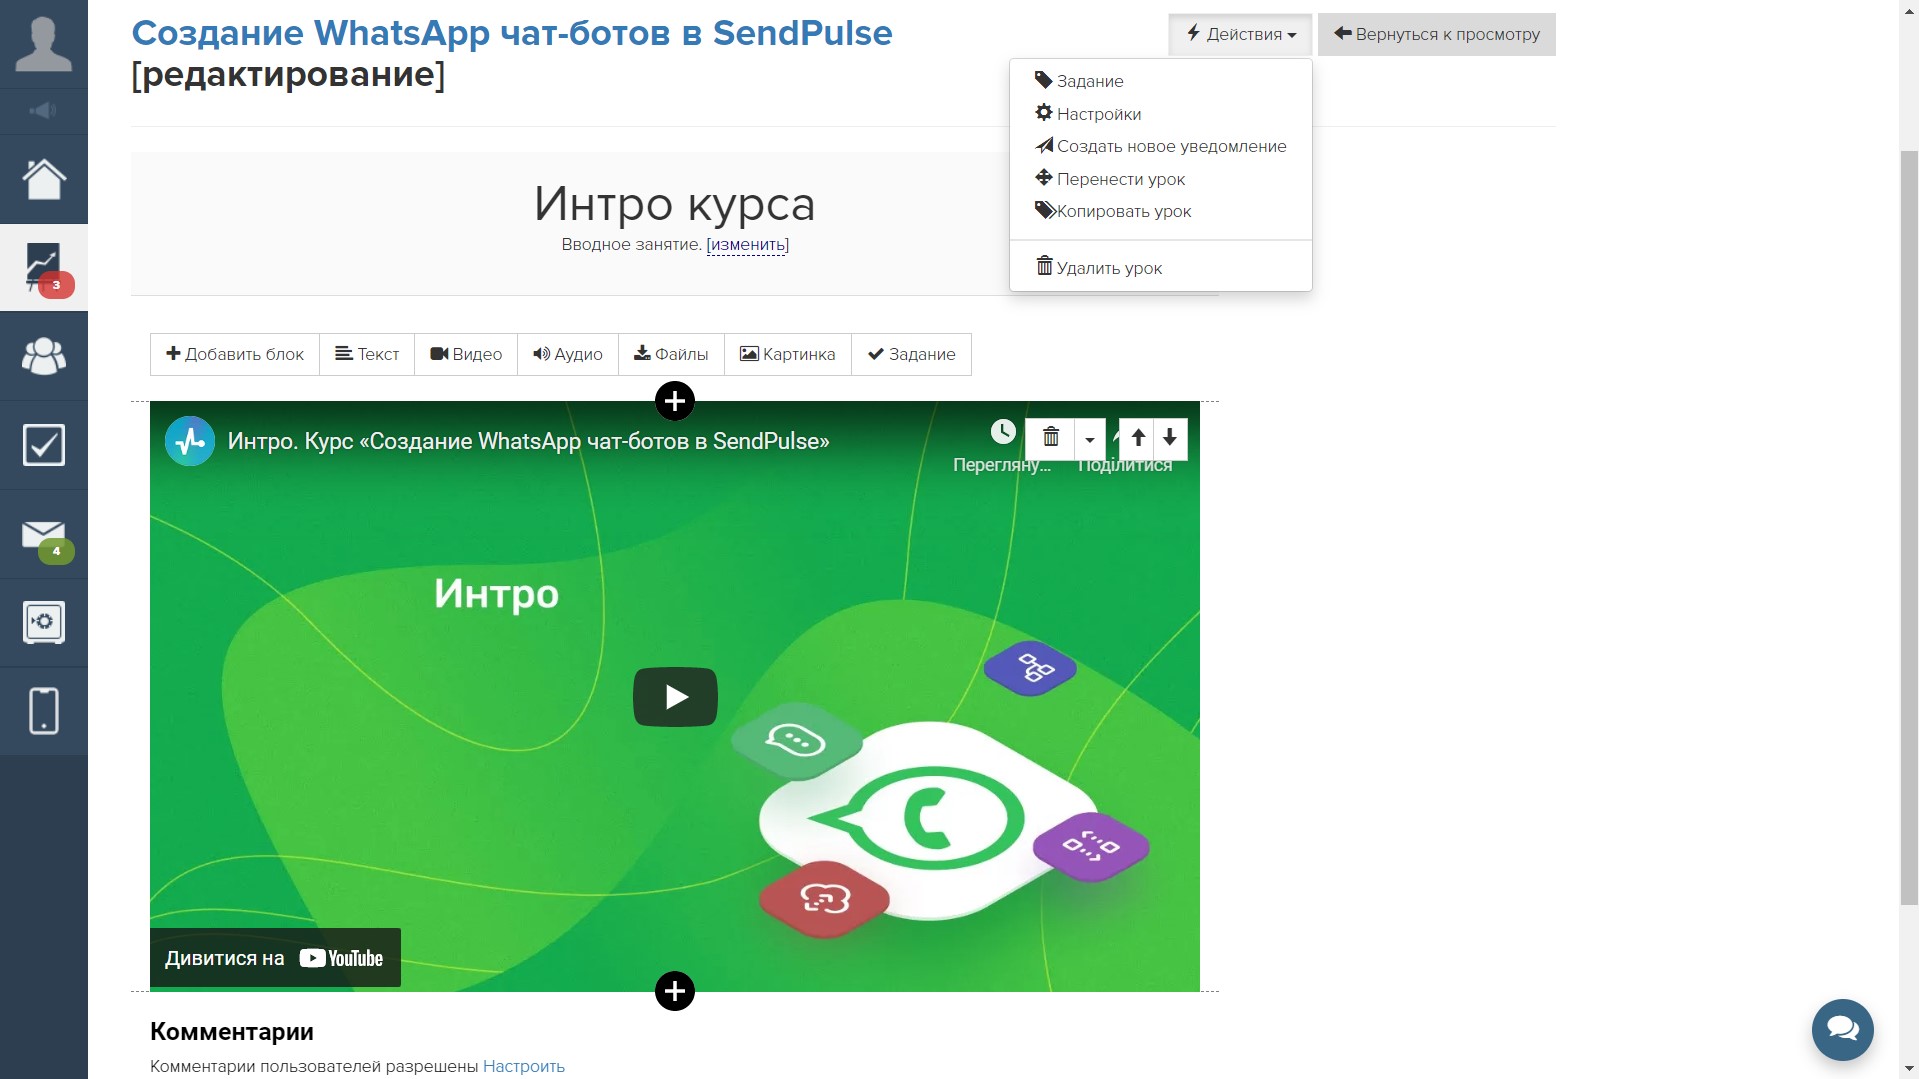The image size is (1919, 1079).
Task: Open safe/finance icon in sidebar
Action: point(43,622)
